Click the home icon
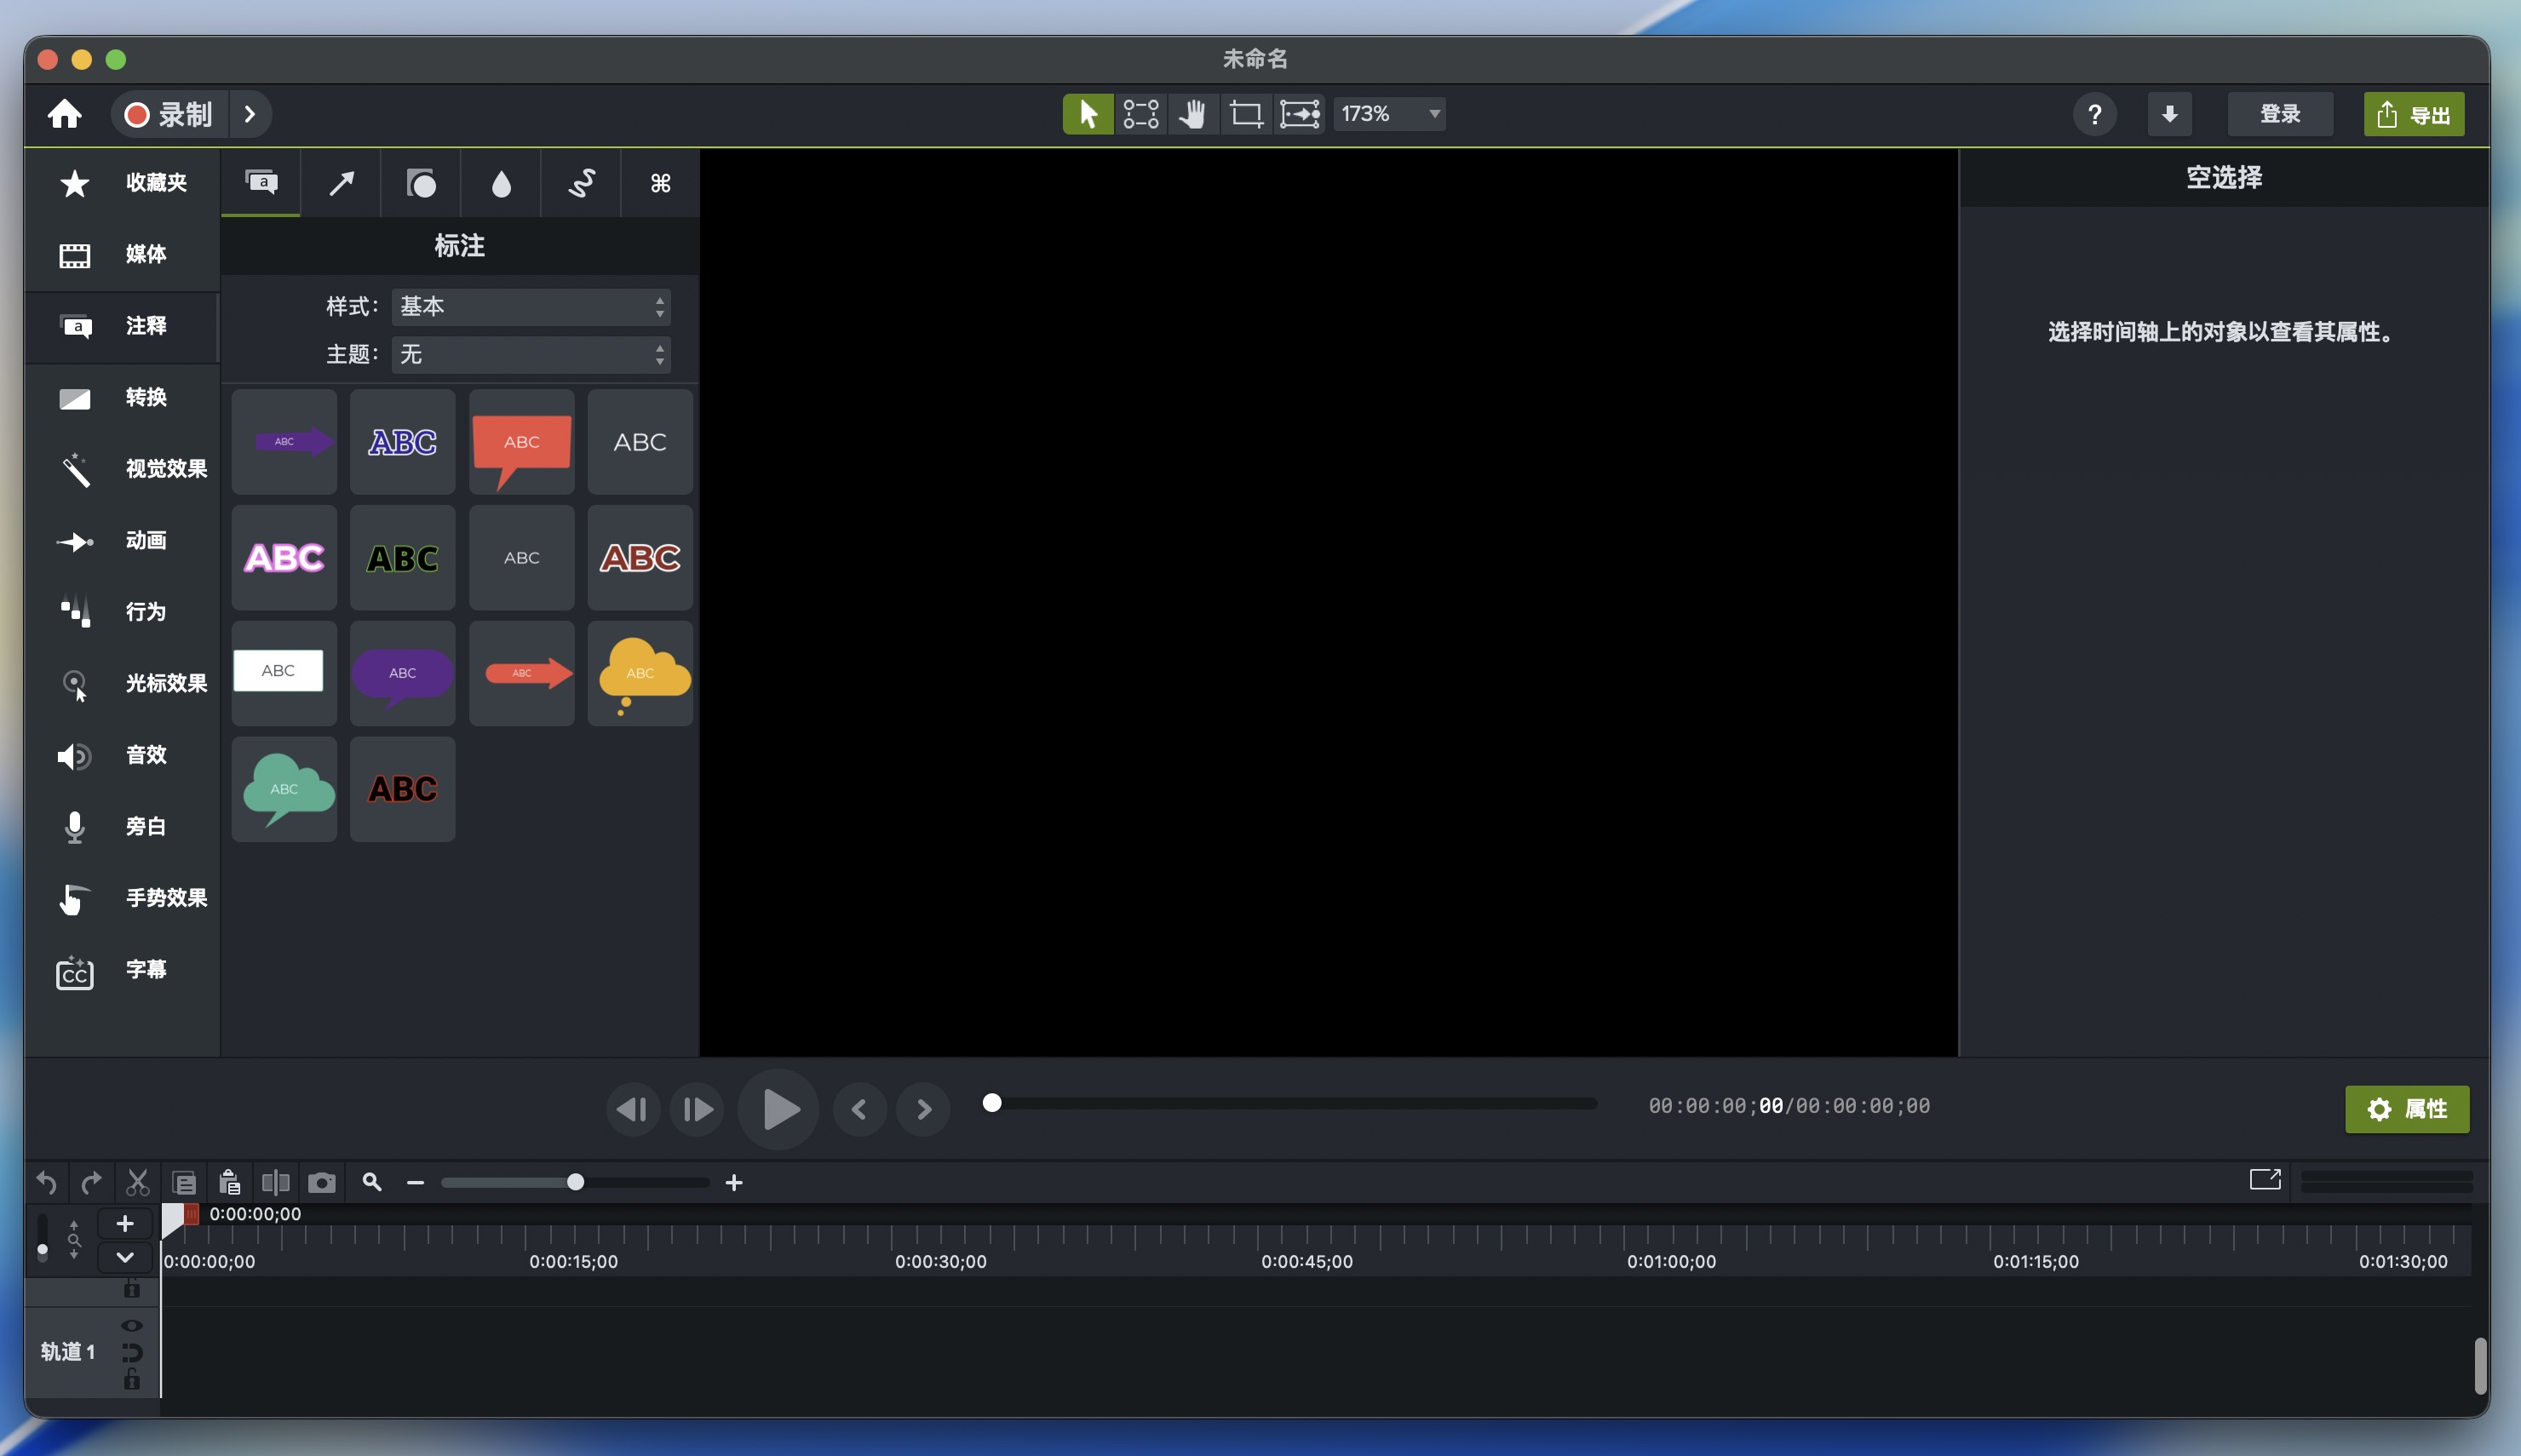Viewport: 2521px width, 1456px height. point(65,114)
